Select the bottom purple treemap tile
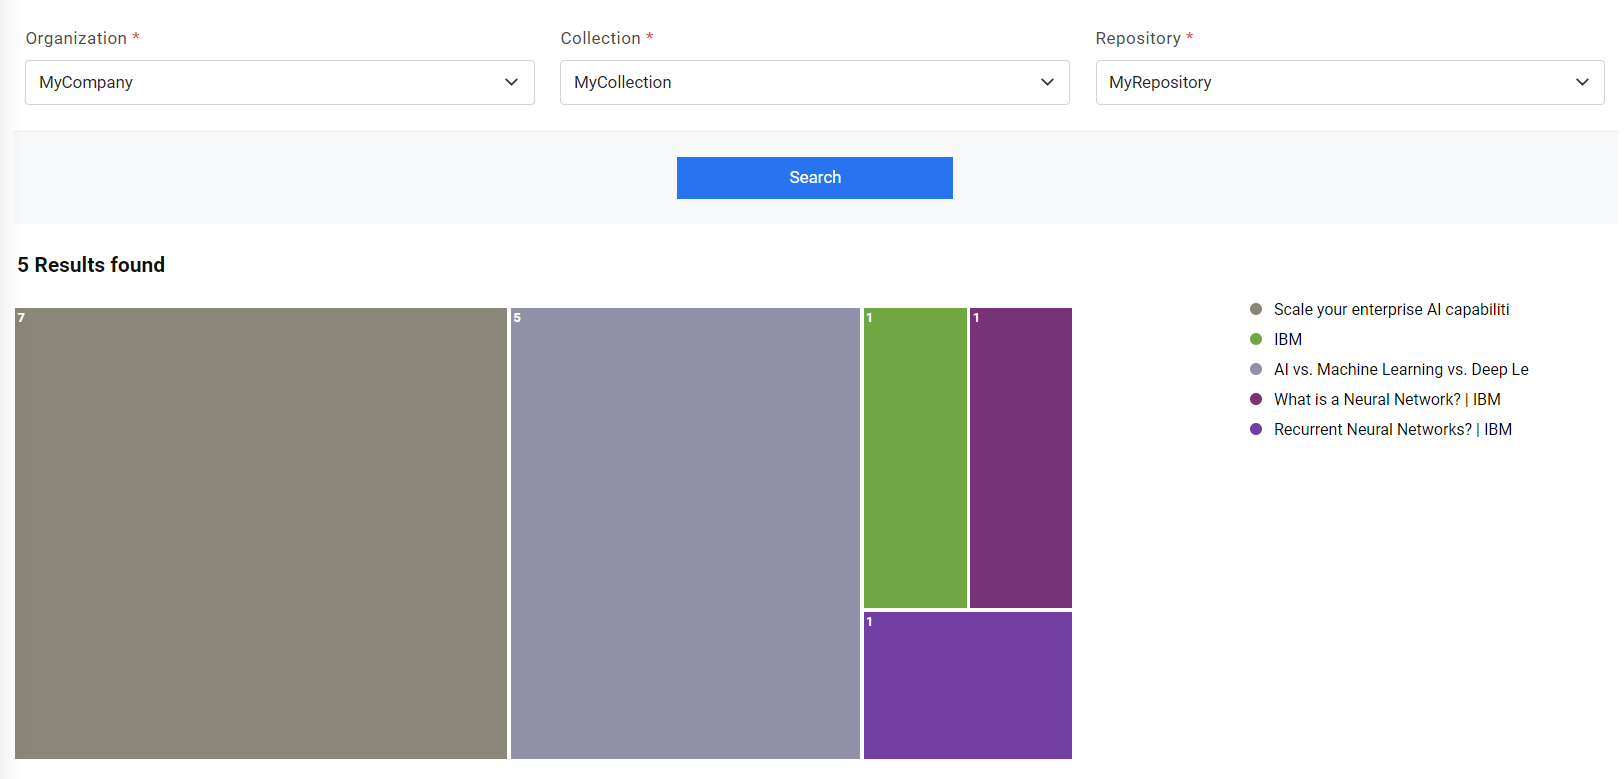Image resolution: width=1624 pixels, height=779 pixels. pyautogui.click(x=968, y=686)
